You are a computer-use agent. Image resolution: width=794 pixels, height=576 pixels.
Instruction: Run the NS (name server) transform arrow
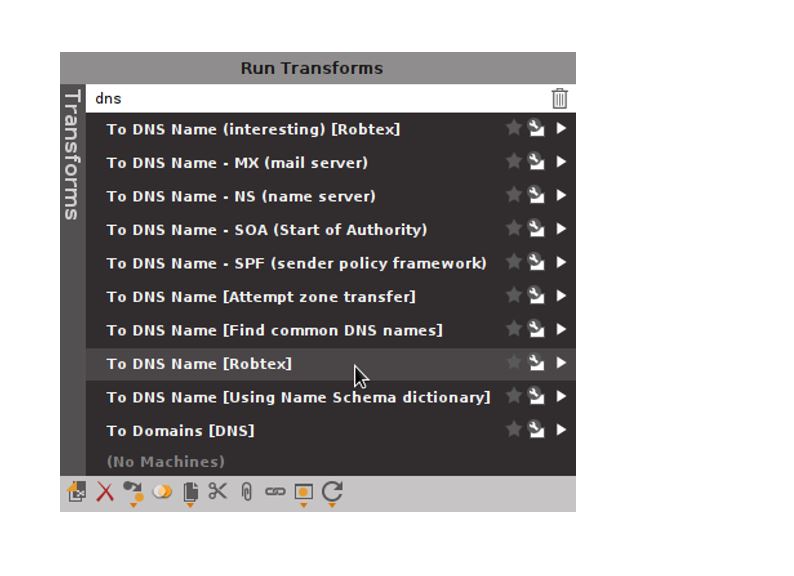pos(561,195)
